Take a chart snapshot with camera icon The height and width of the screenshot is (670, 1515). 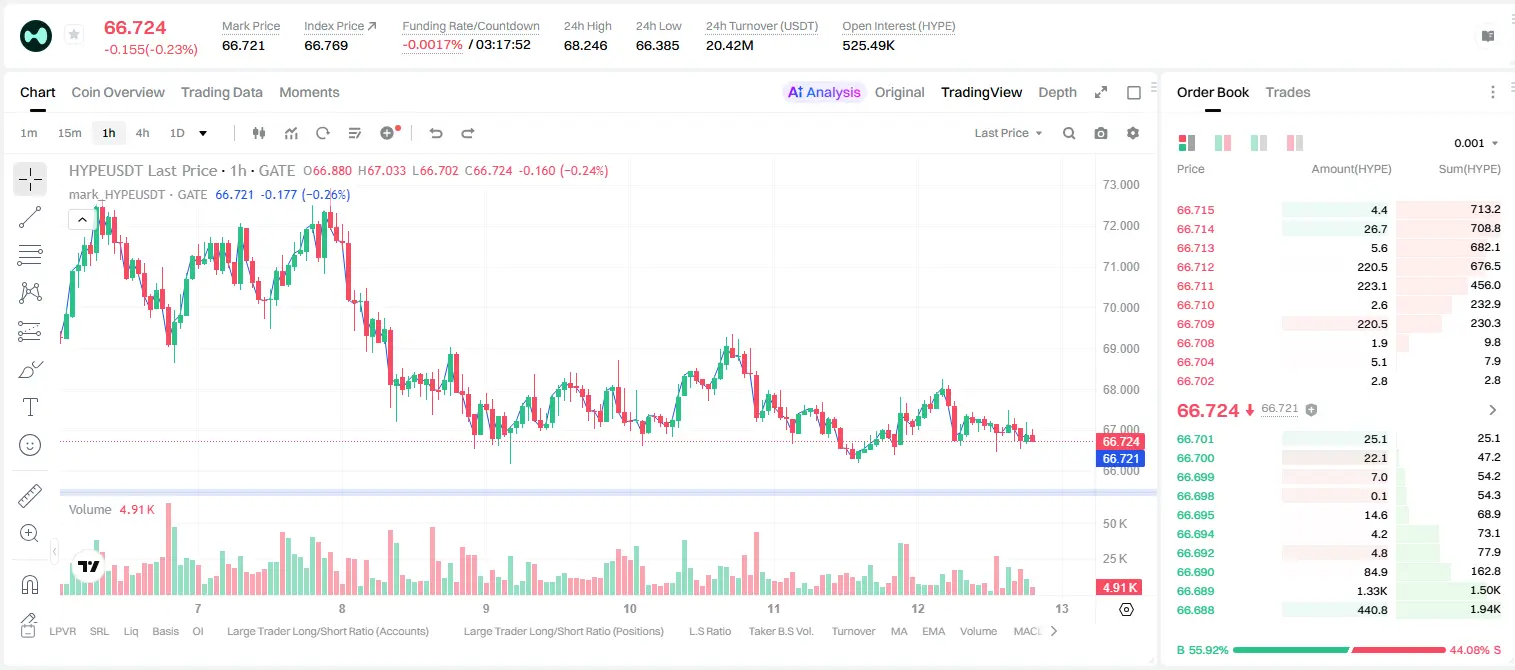pos(1101,133)
